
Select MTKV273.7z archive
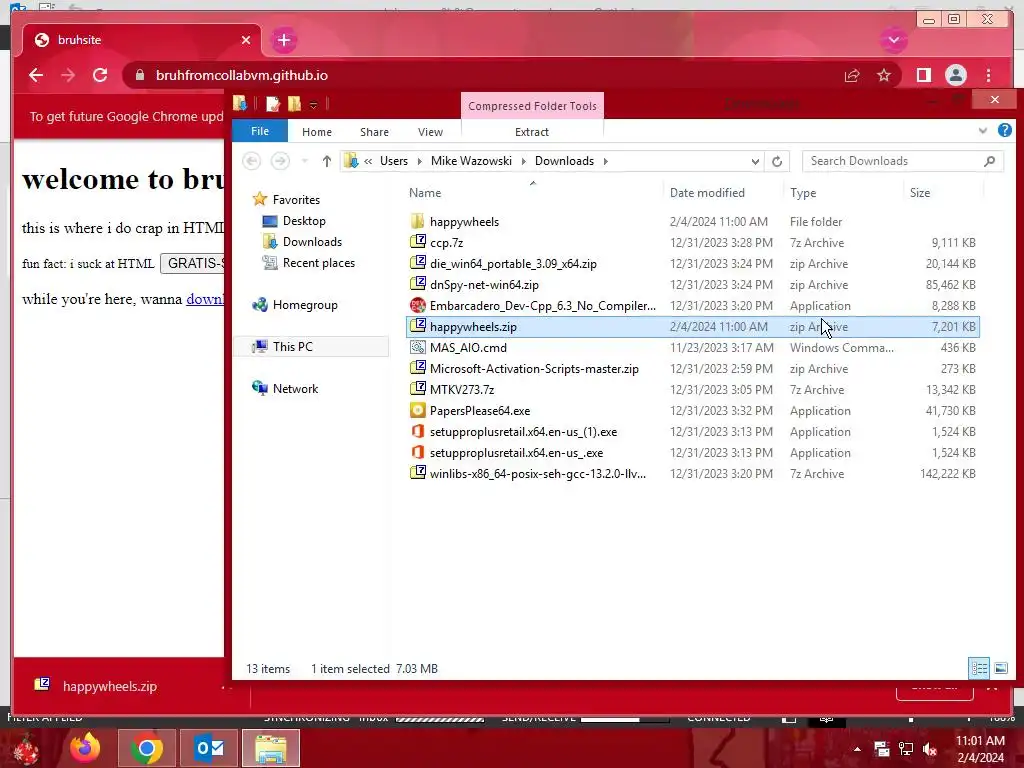[692, 389]
